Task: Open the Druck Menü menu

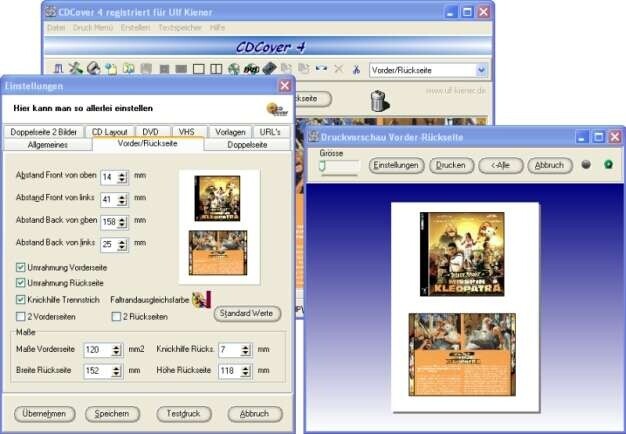Action: pyautogui.click(x=93, y=28)
